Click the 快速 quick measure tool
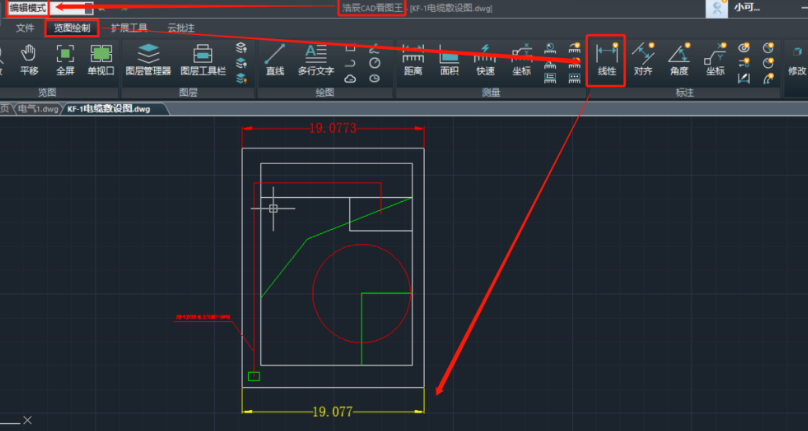808x431 pixels. [x=485, y=58]
